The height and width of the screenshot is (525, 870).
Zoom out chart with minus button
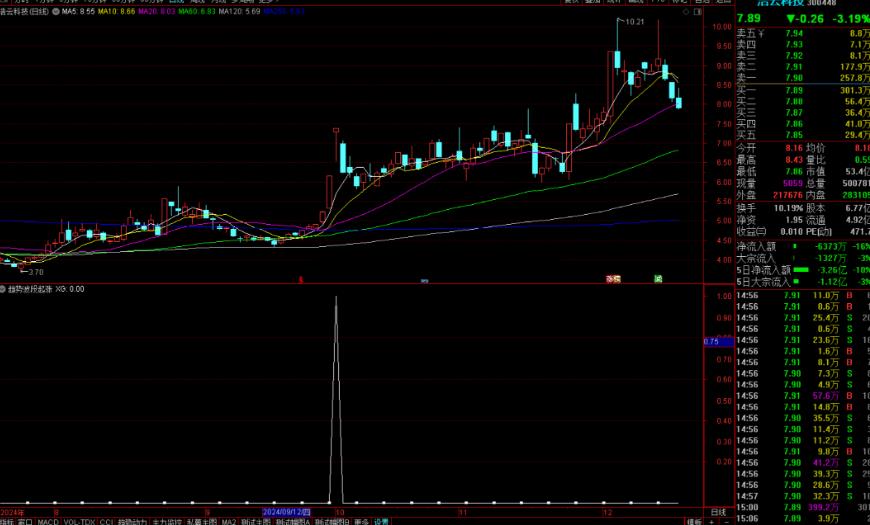(x=727, y=522)
